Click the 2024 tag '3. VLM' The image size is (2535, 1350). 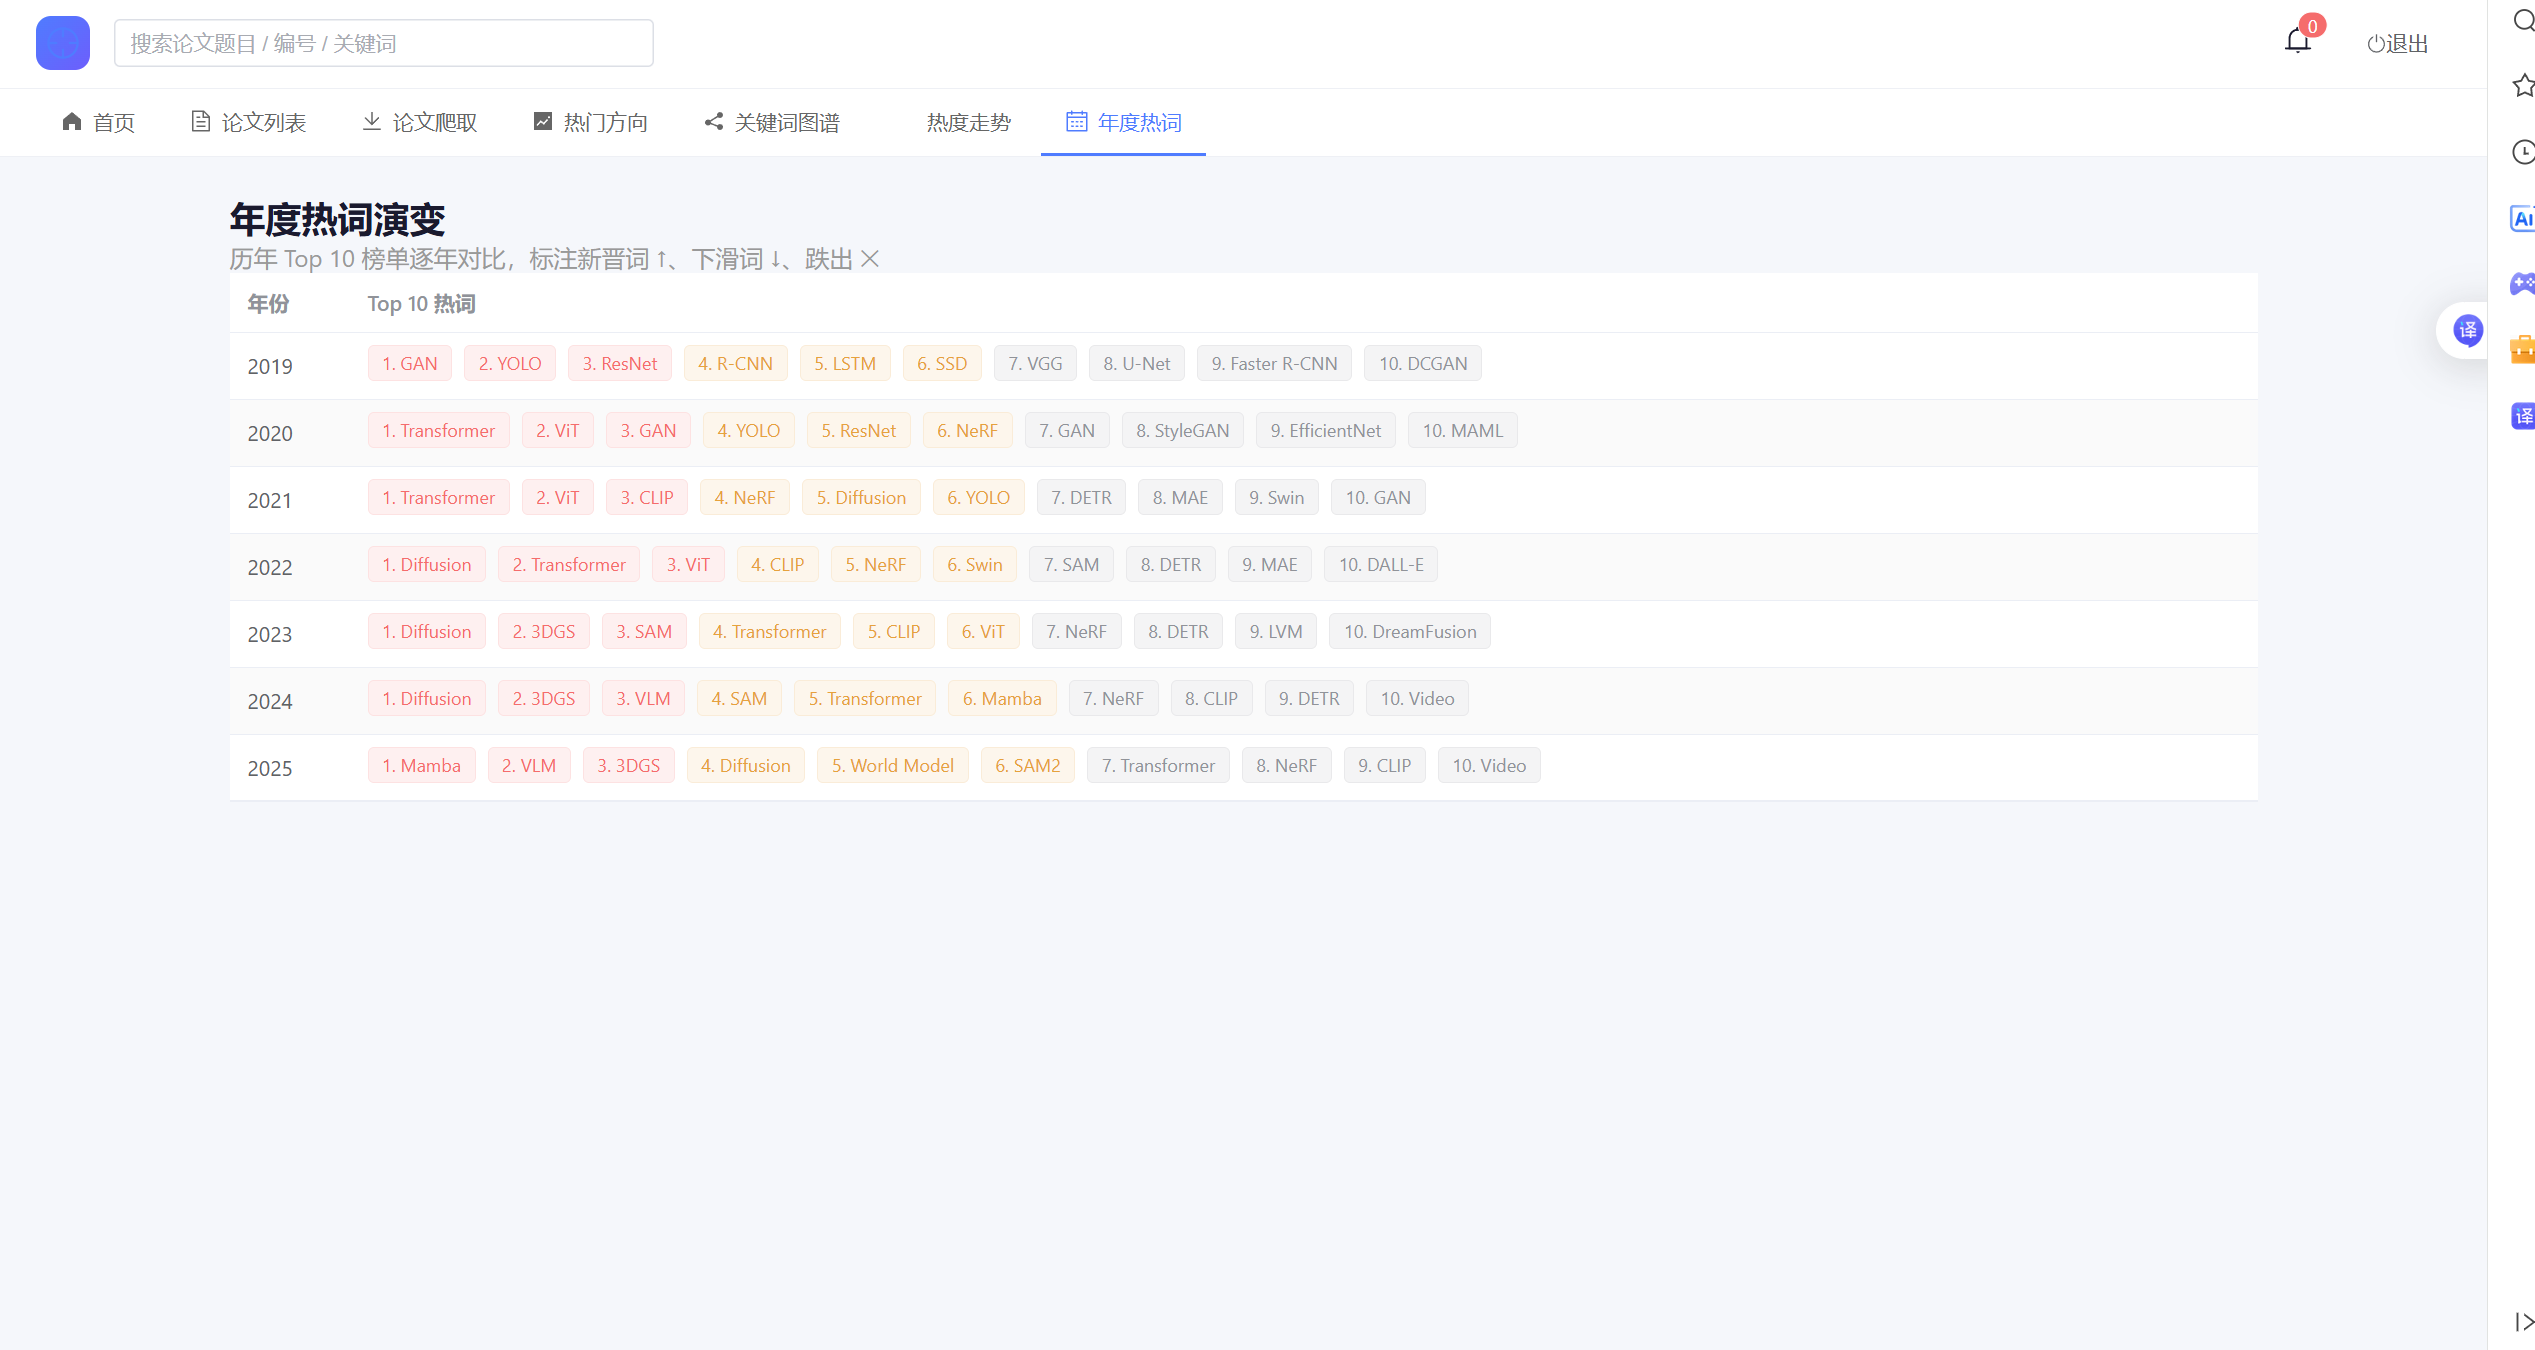643,699
